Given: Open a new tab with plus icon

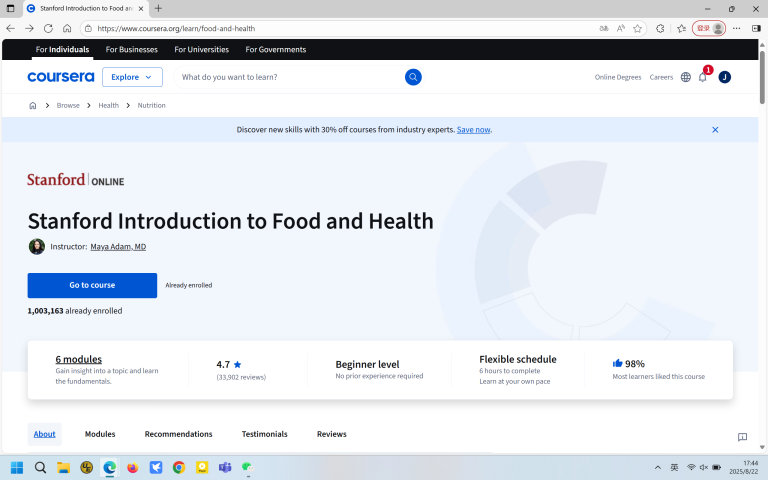Looking at the screenshot, I should click(x=158, y=8).
